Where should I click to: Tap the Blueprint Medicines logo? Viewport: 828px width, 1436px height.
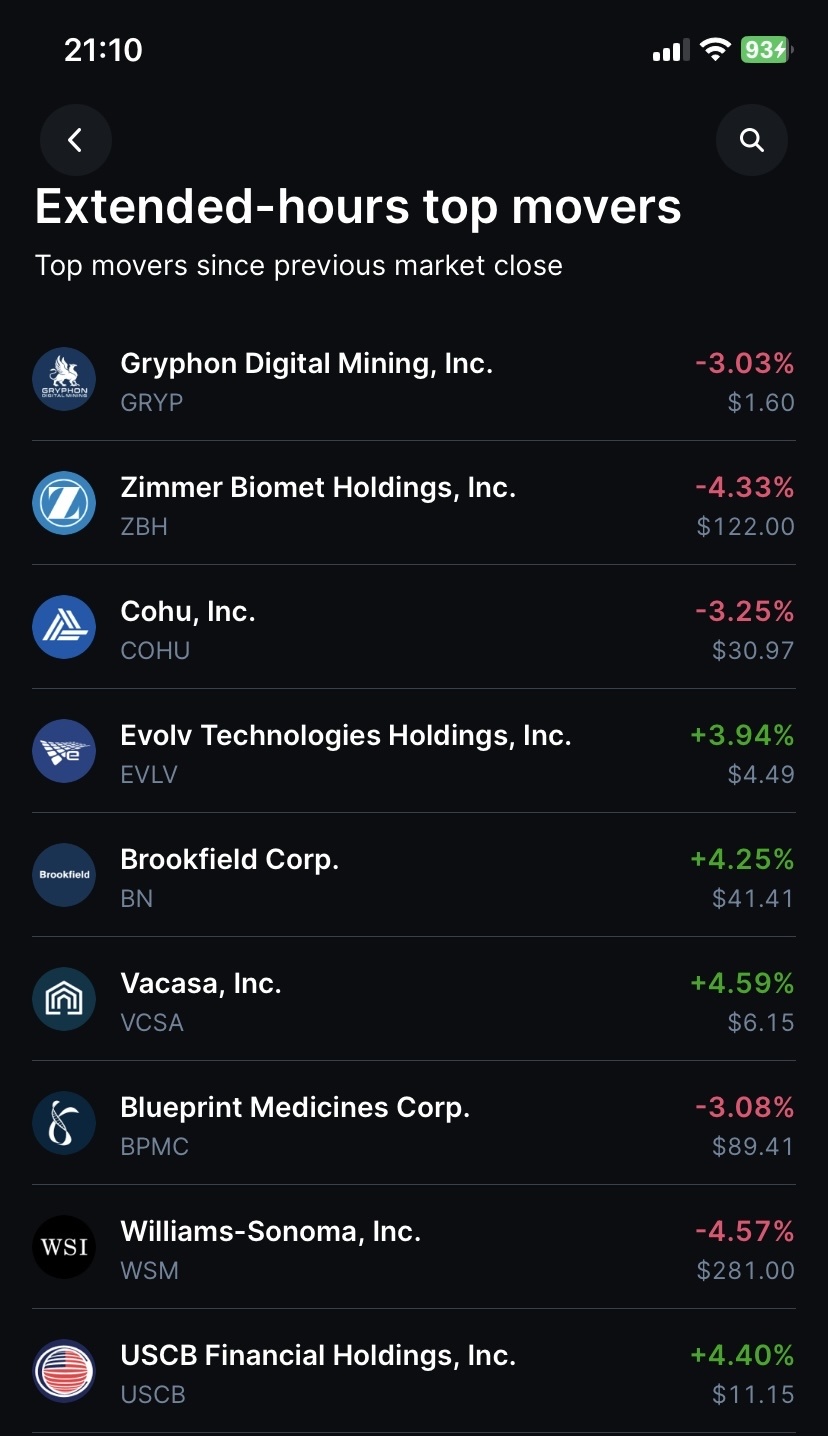[x=64, y=1123]
